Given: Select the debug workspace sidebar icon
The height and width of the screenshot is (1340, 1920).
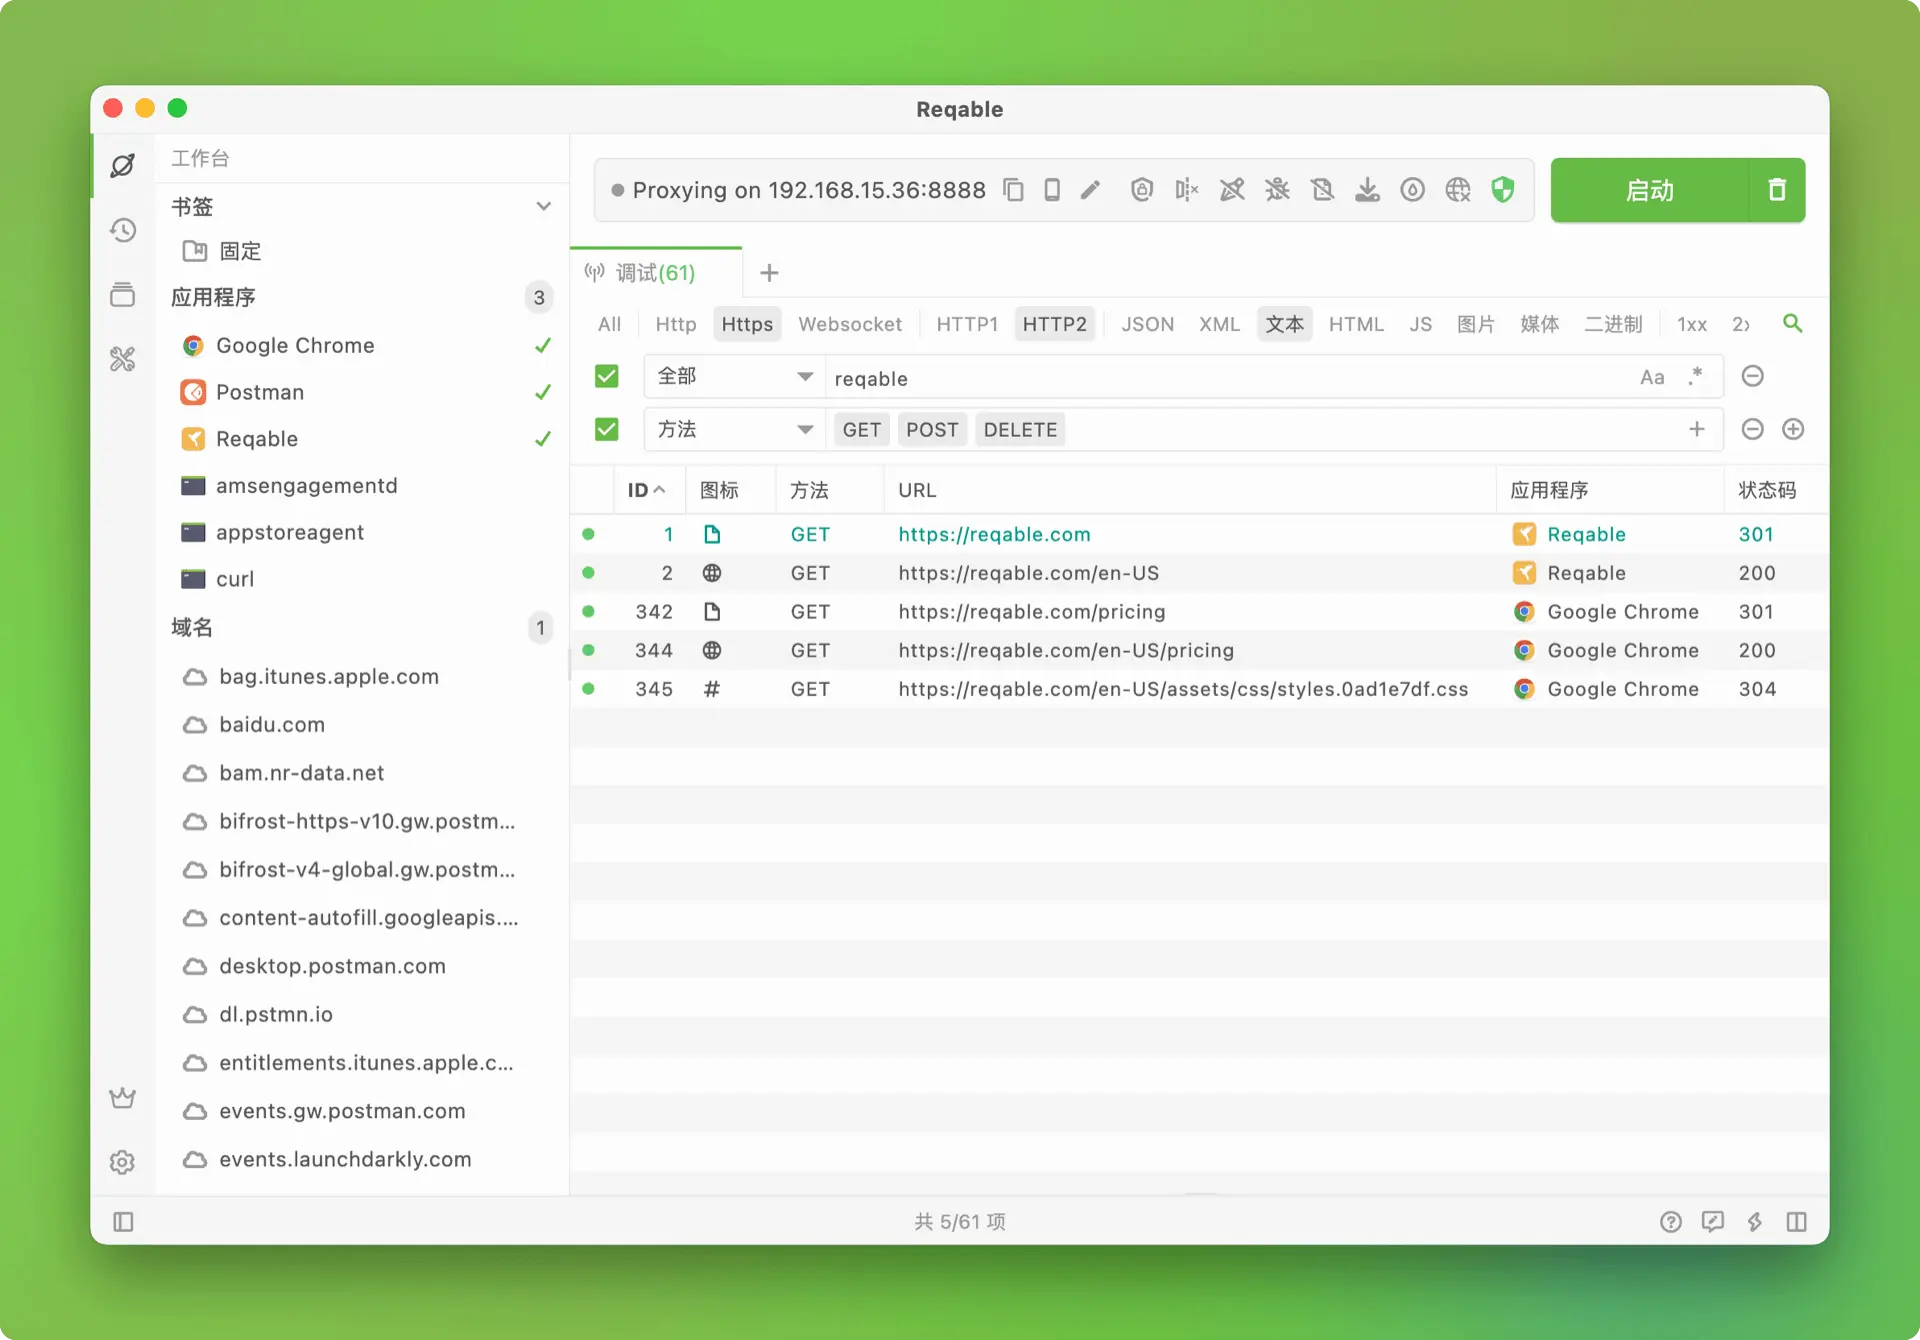Looking at the screenshot, I should pyautogui.click(x=123, y=165).
